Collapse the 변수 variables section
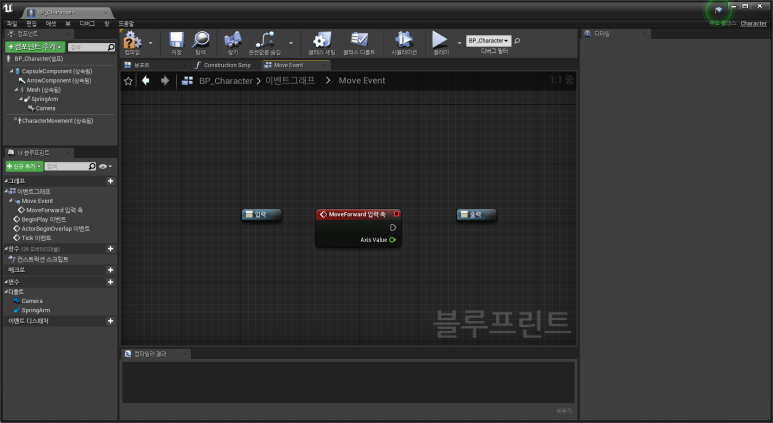The image size is (773, 423). click(6, 282)
